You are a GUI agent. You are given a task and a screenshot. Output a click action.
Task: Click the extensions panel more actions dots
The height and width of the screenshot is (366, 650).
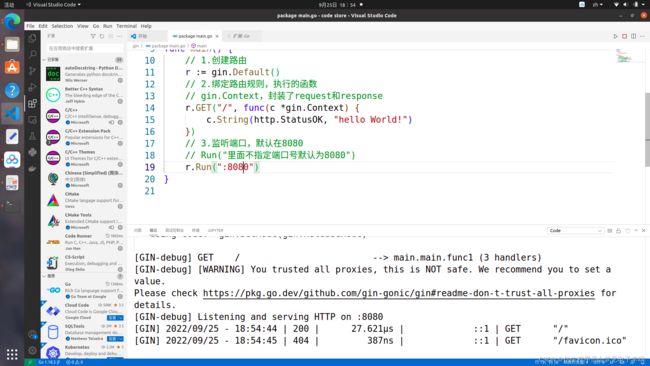119,36
